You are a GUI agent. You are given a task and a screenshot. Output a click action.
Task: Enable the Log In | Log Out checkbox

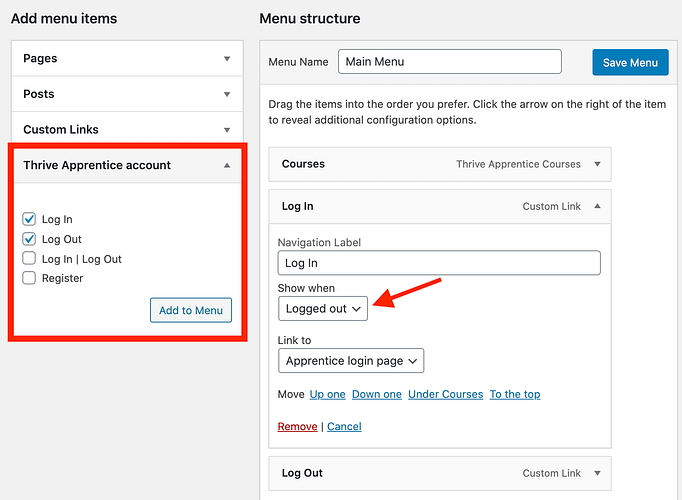pyautogui.click(x=29, y=259)
